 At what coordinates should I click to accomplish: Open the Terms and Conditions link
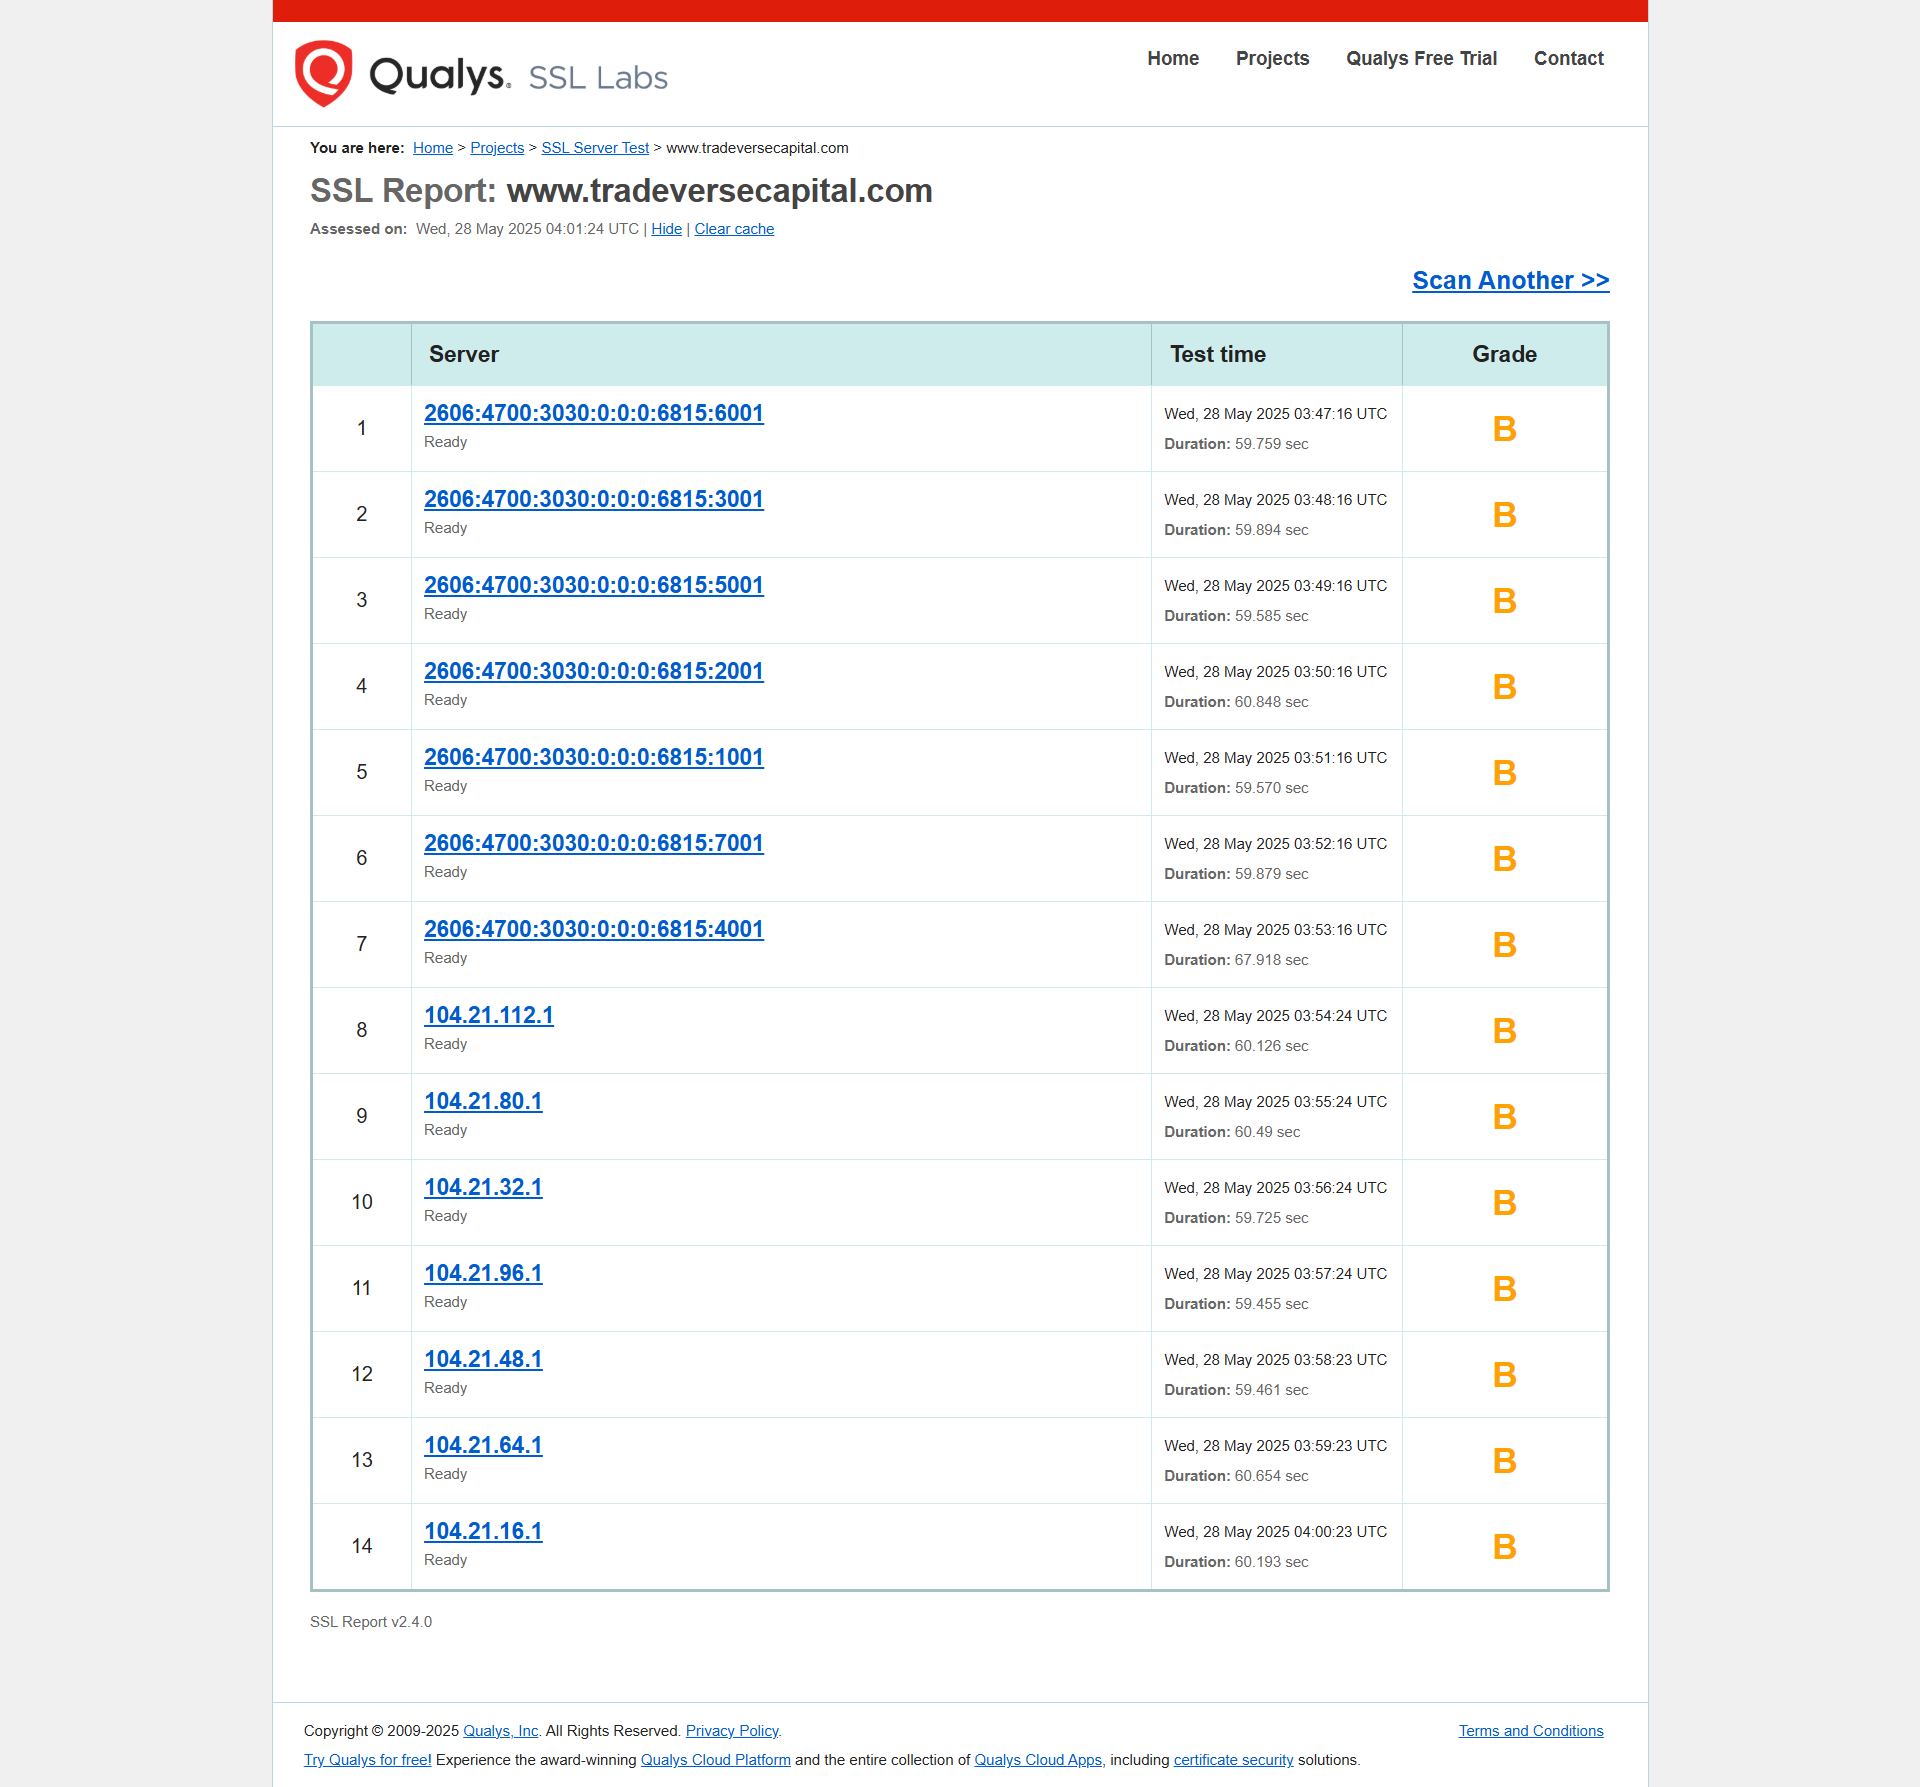[x=1530, y=1731]
